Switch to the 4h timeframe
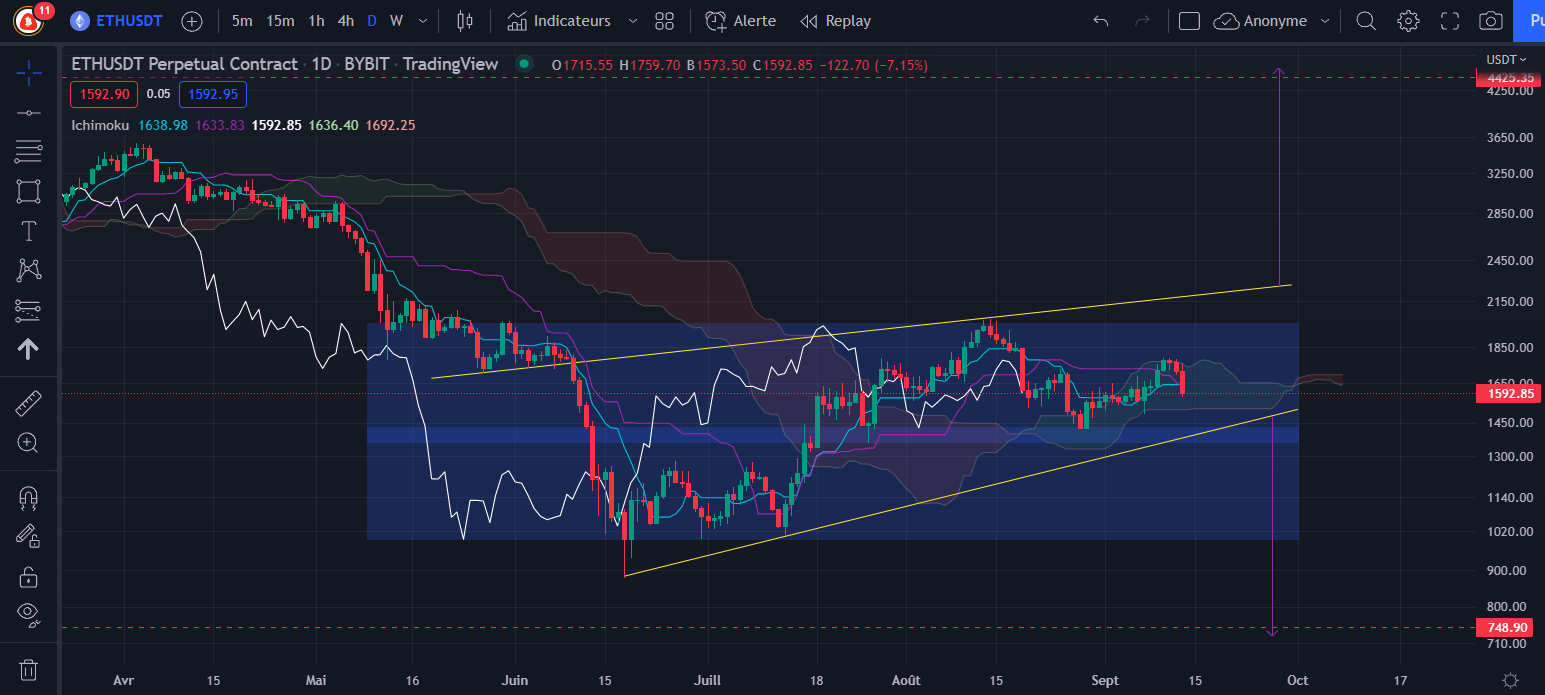This screenshot has width=1545, height=695. coord(345,21)
